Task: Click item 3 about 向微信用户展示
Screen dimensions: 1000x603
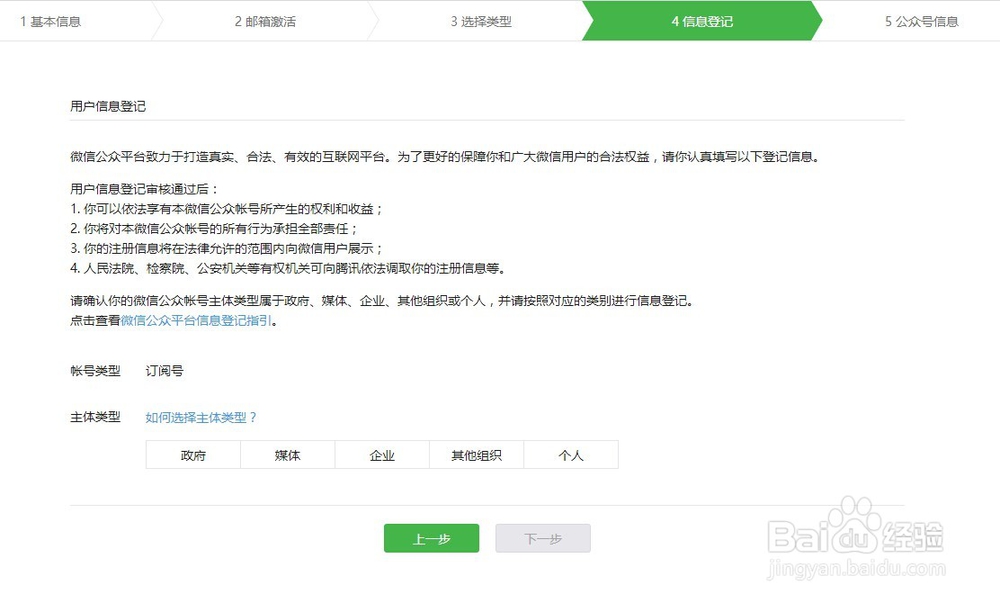Action: (x=226, y=248)
